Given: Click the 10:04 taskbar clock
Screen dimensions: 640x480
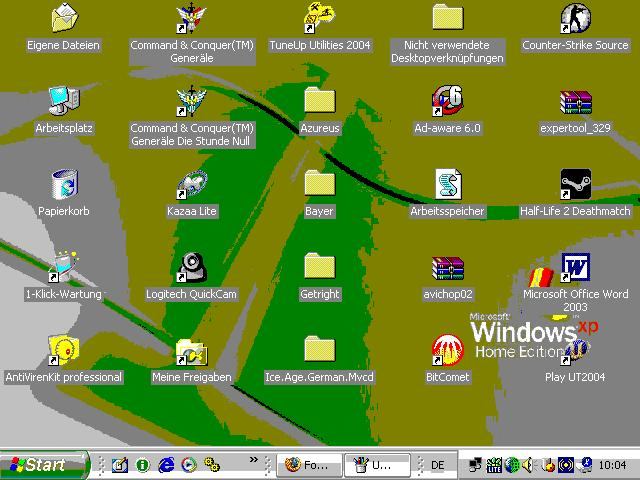Looking at the screenshot, I should click(612, 465).
